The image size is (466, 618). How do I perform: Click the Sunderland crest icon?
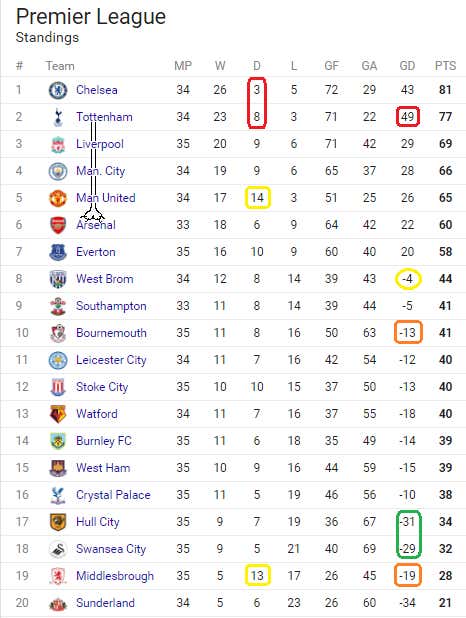pos(58,603)
